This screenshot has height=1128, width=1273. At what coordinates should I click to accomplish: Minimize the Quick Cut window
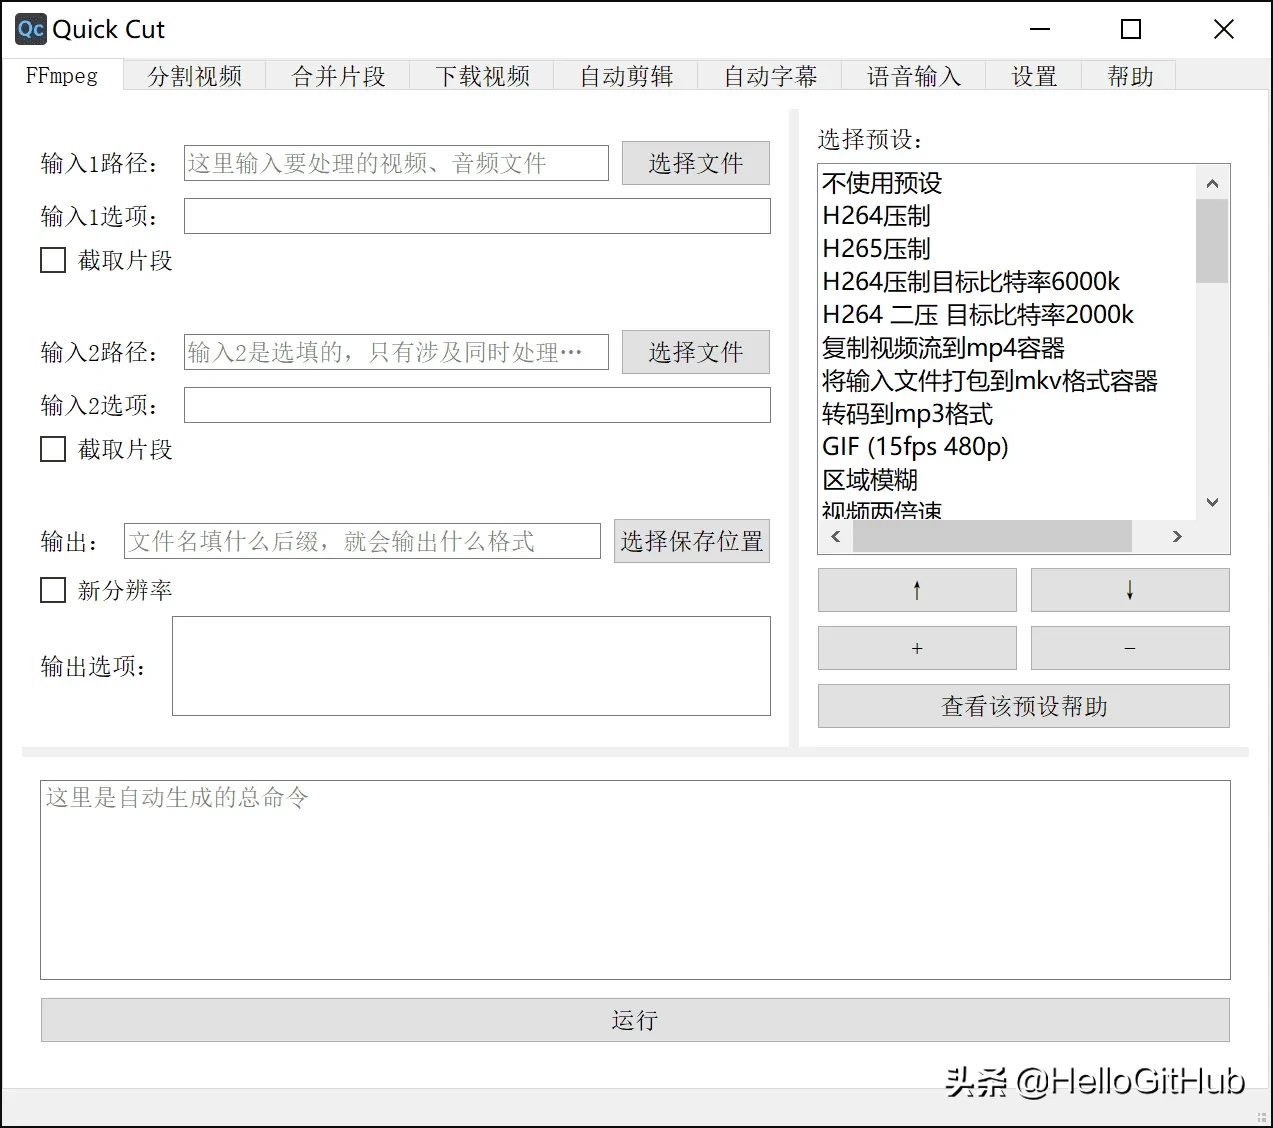coord(1040,29)
